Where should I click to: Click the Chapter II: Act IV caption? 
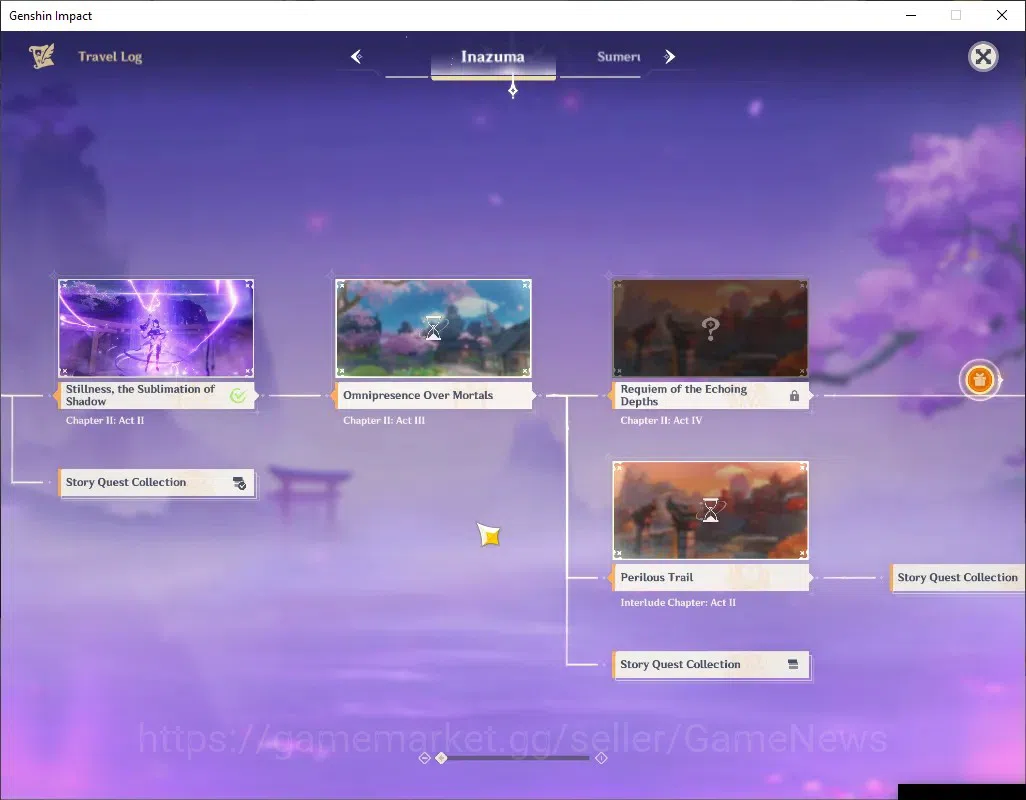pyautogui.click(x=661, y=421)
